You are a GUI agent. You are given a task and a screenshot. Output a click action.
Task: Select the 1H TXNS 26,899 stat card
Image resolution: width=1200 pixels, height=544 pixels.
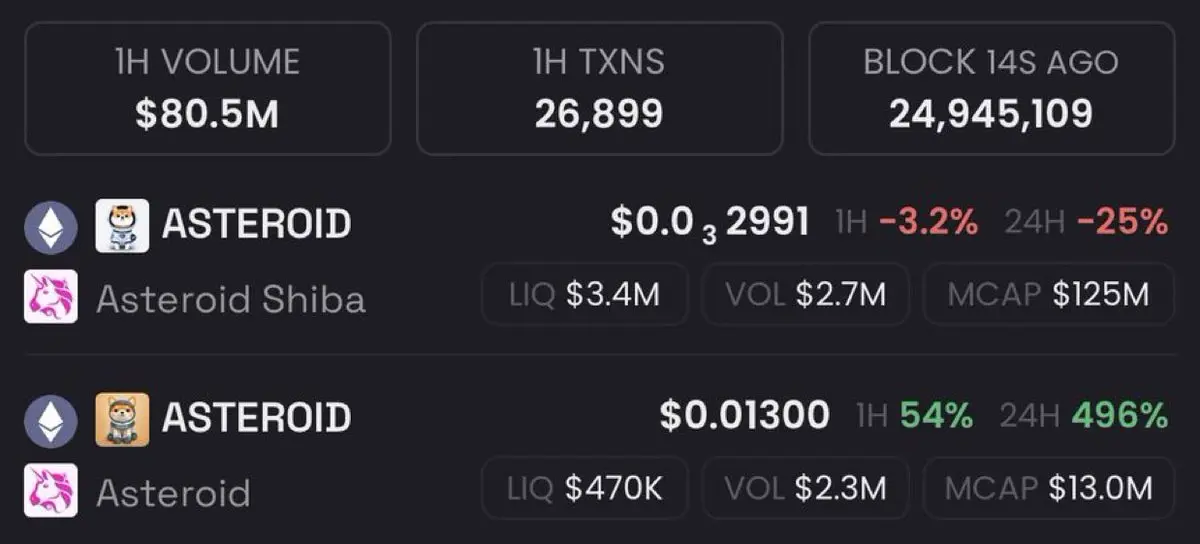click(599, 88)
